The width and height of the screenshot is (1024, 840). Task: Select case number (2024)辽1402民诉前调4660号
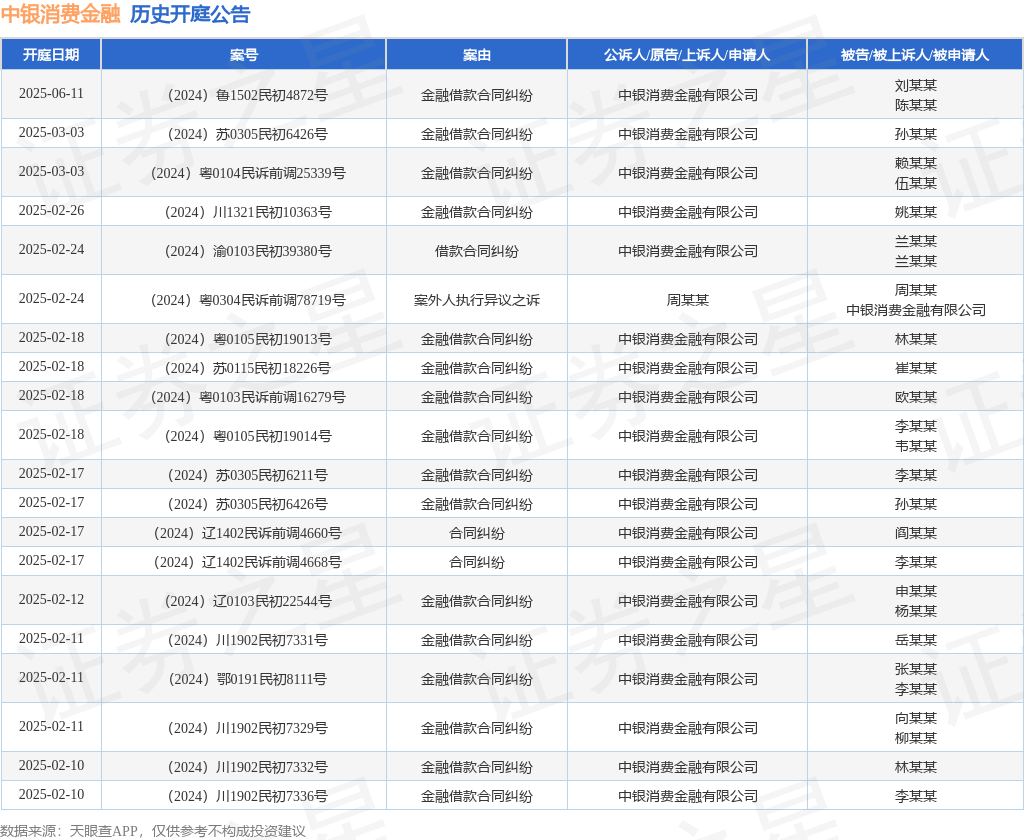tap(244, 534)
